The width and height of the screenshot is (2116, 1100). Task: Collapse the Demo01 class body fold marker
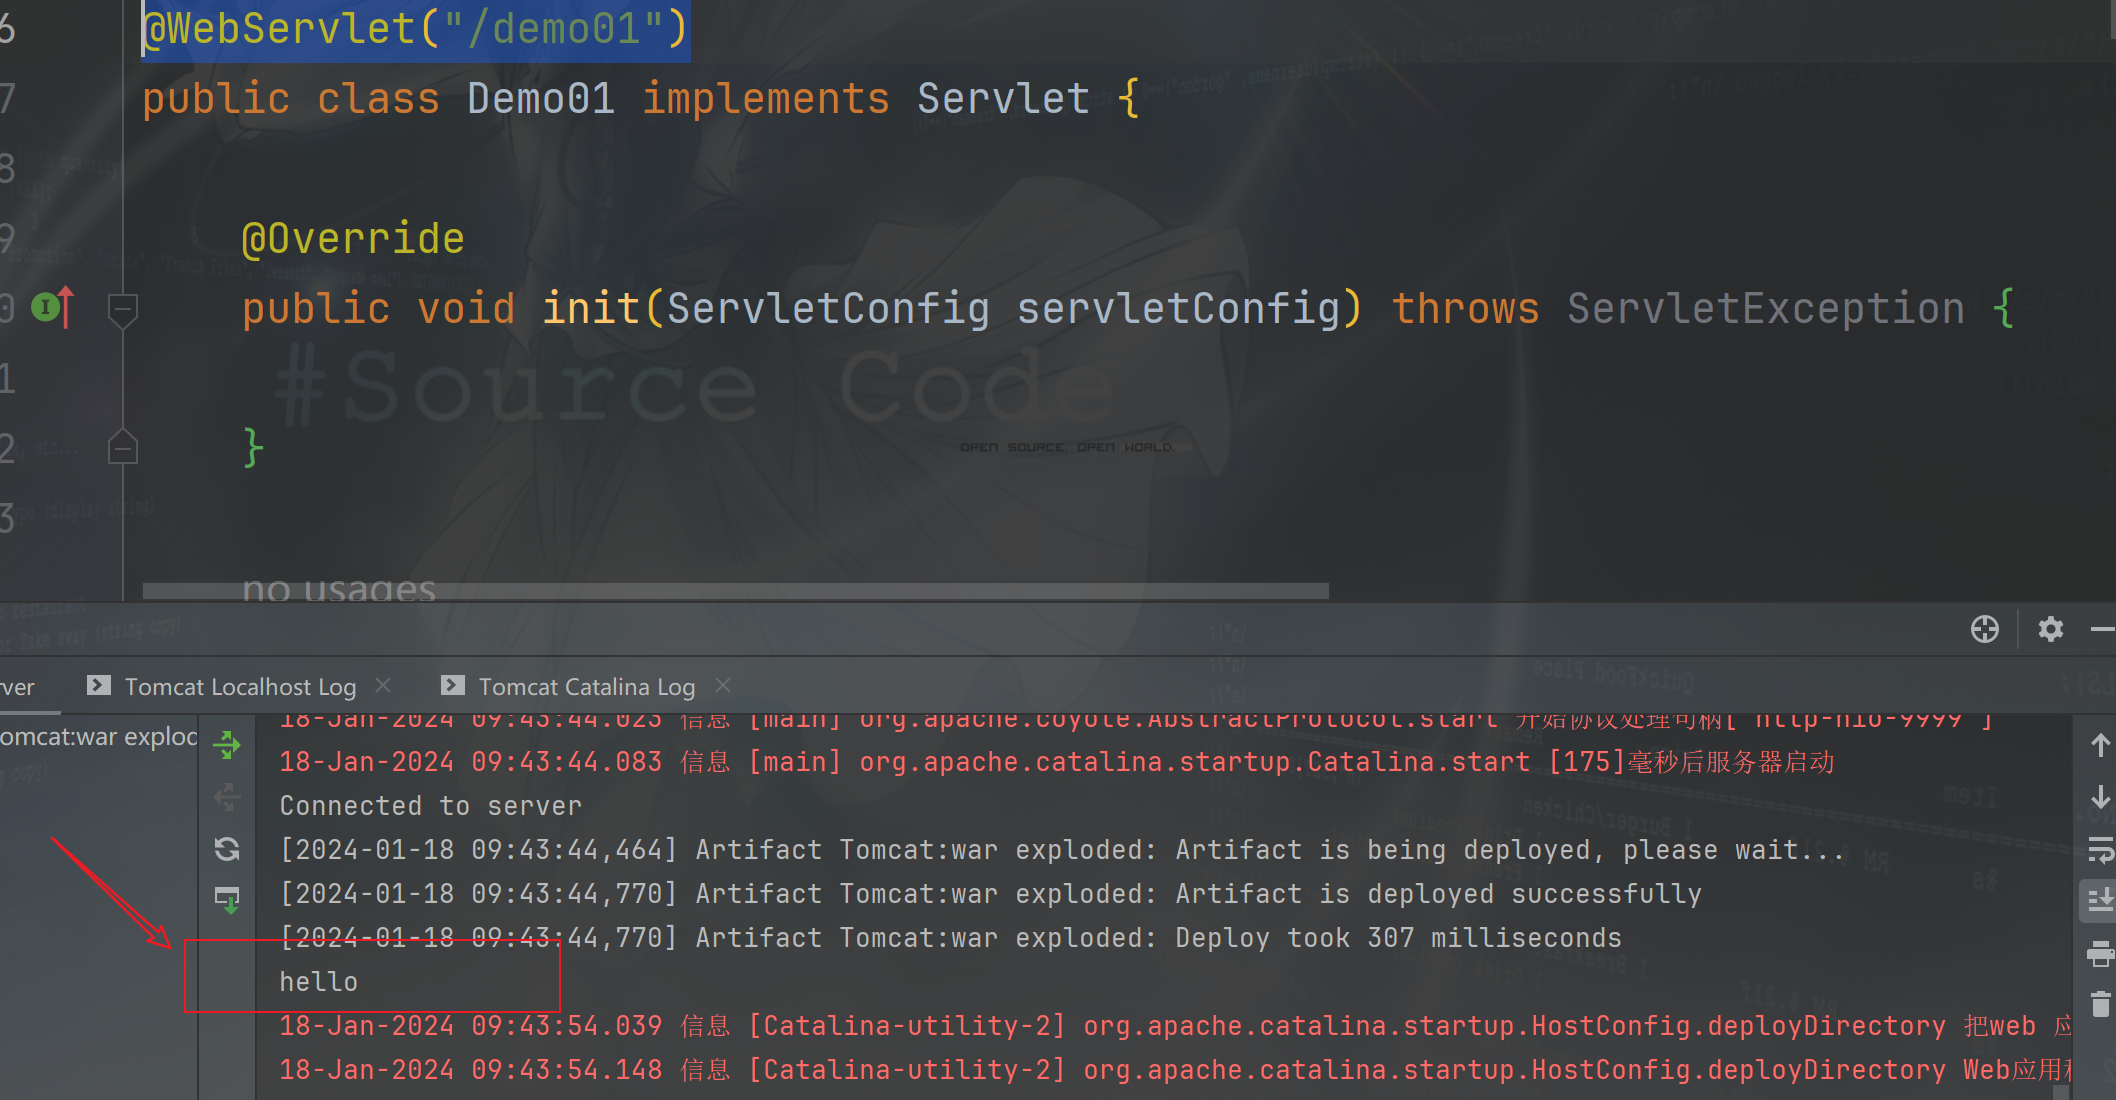tap(122, 447)
